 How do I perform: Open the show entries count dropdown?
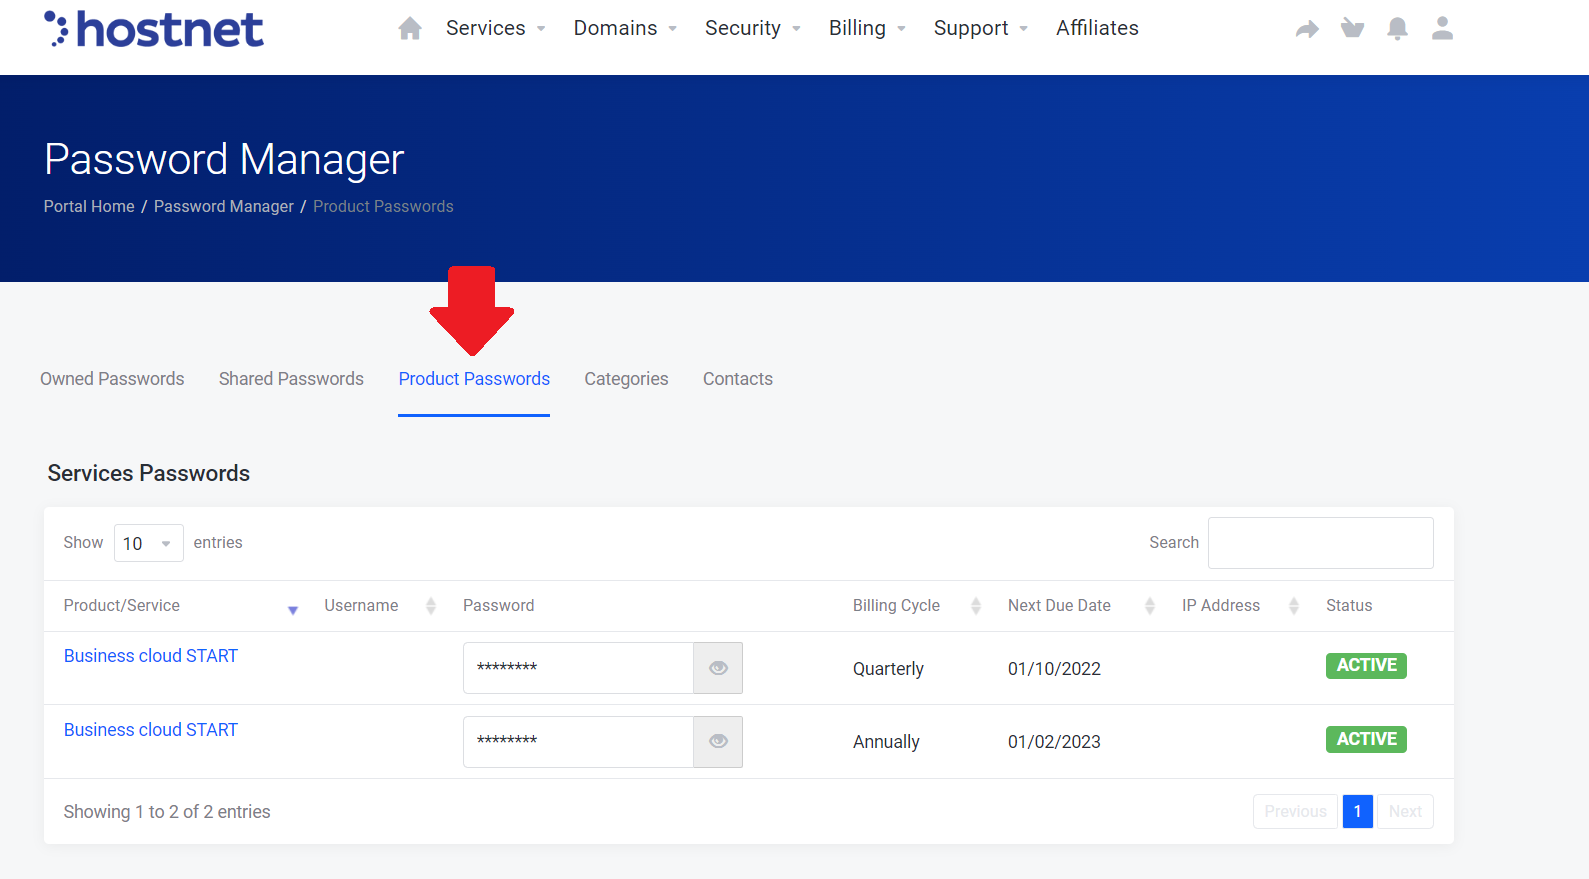tap(148, 543)
